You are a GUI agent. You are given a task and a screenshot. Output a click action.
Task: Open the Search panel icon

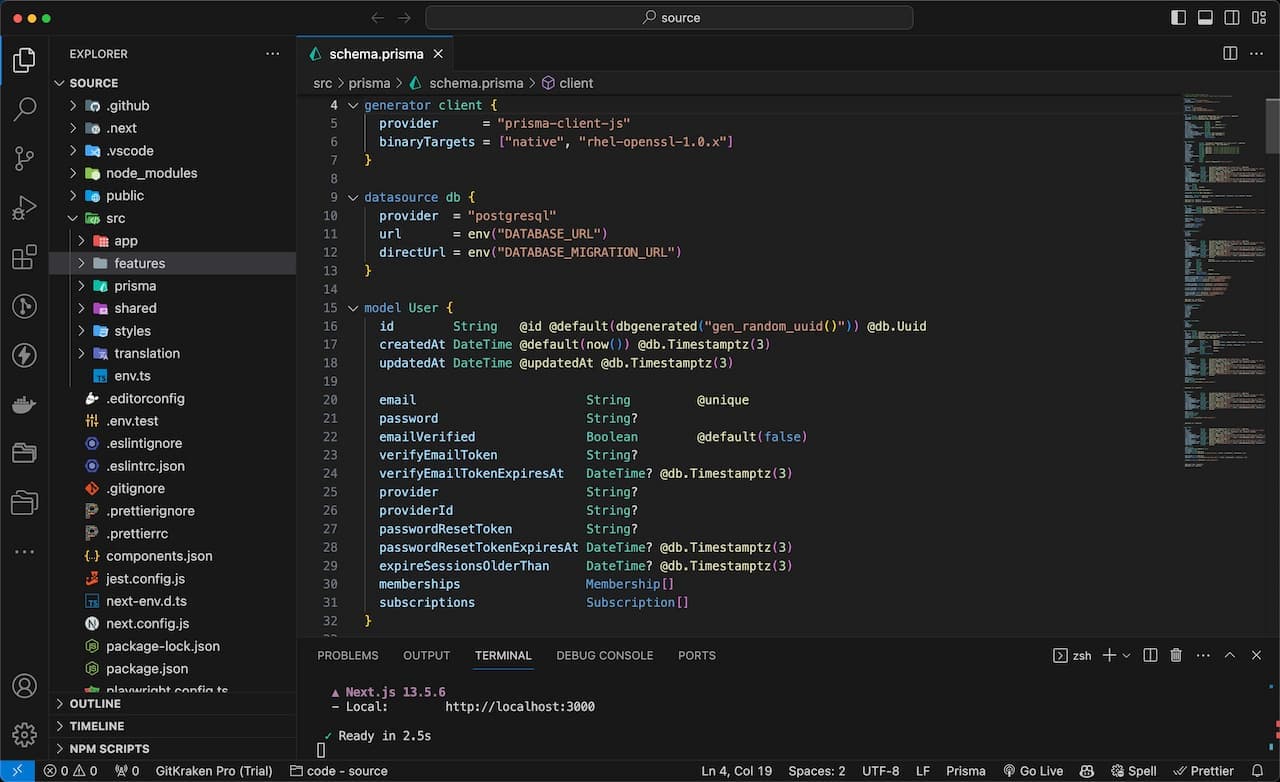coord(24,109)
